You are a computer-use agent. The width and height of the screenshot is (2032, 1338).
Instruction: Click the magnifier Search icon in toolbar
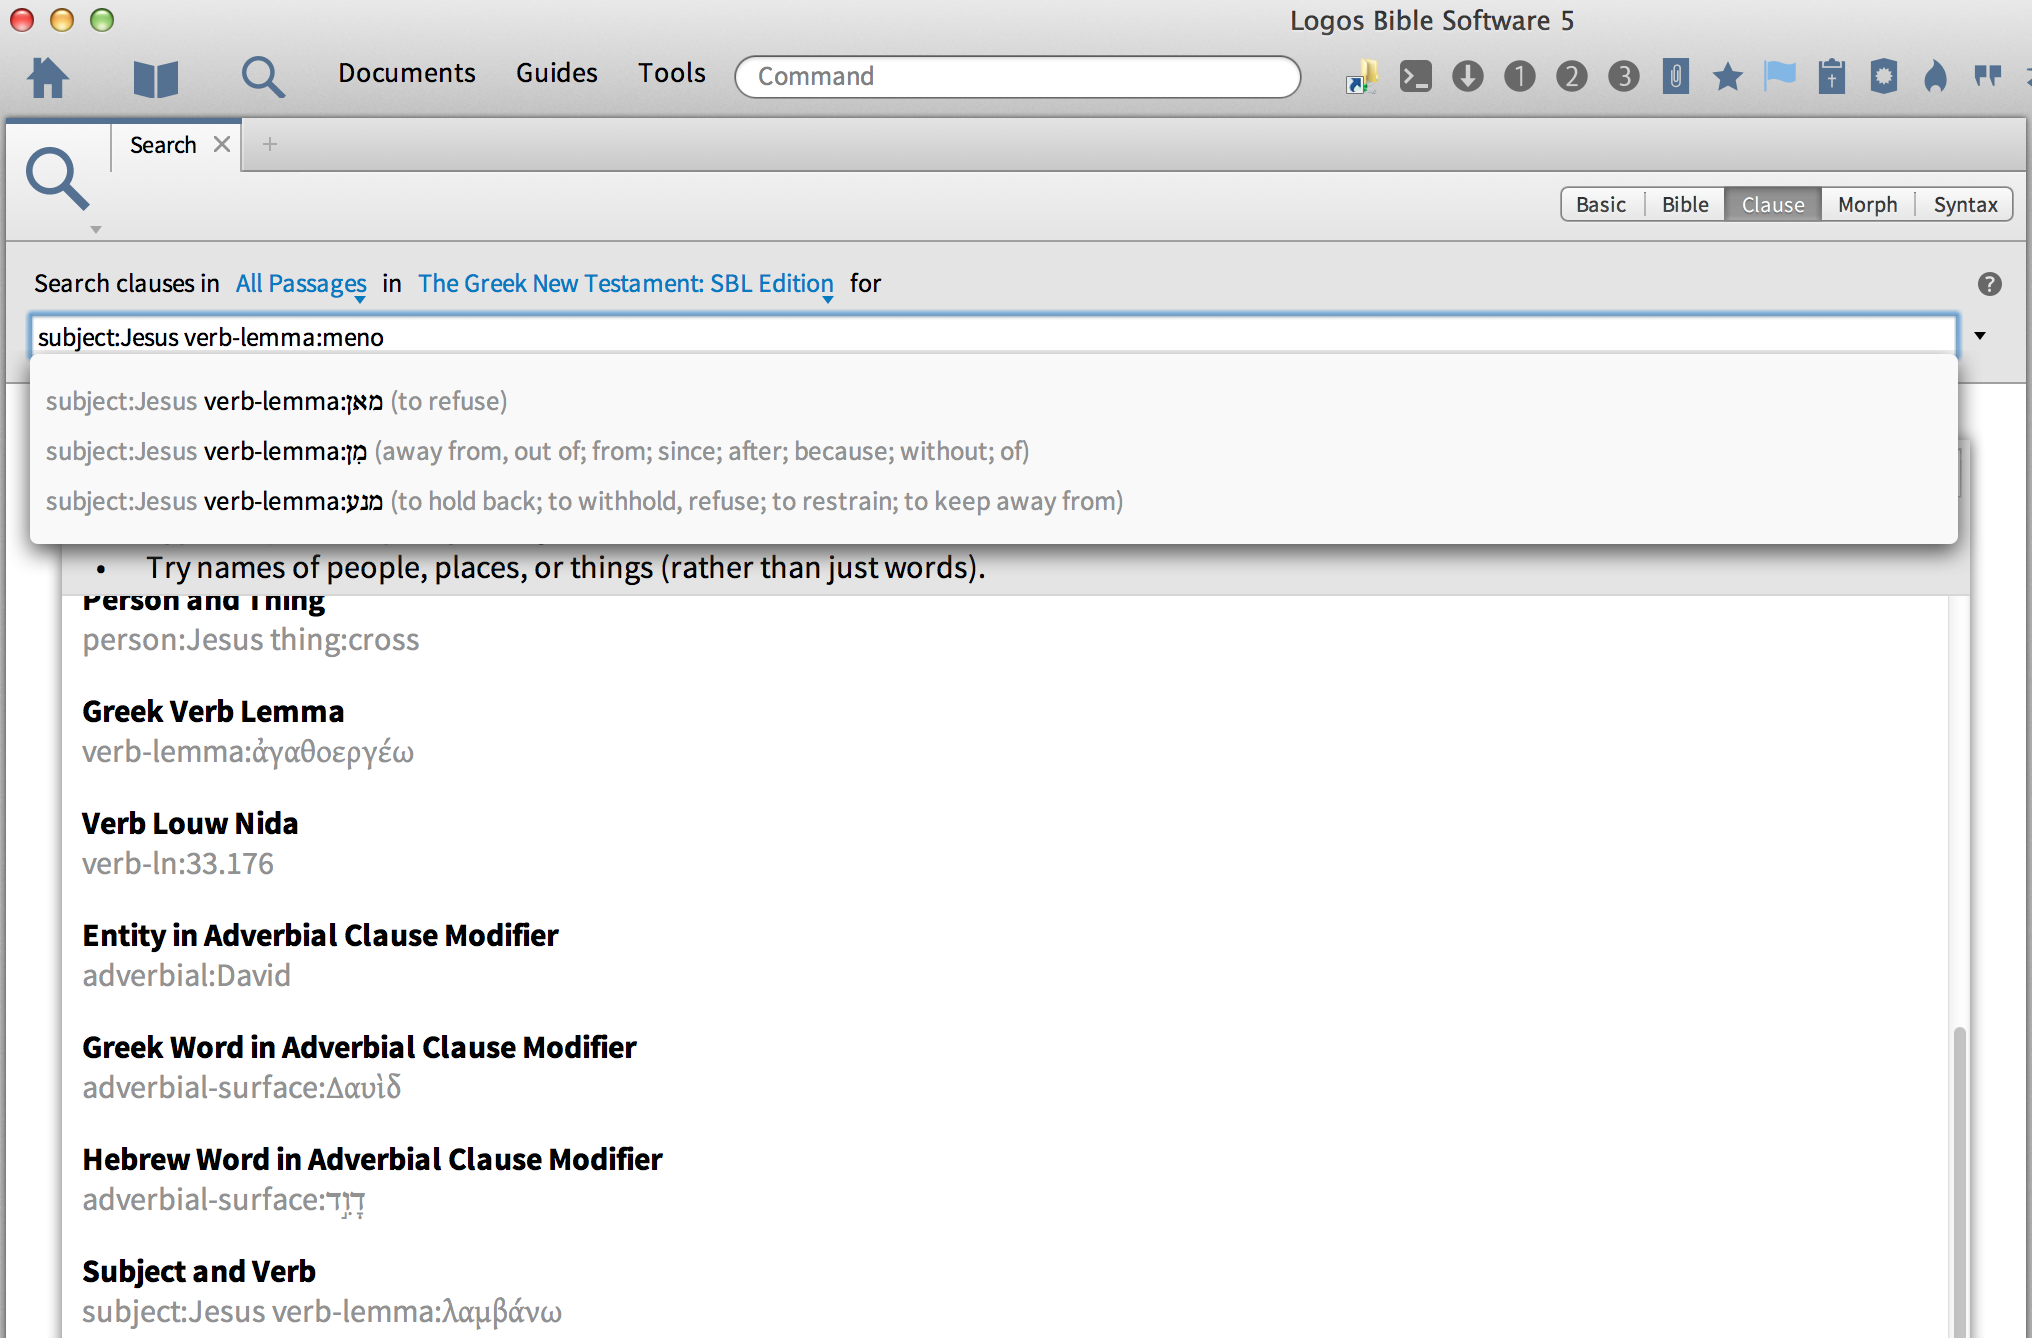click(262, 77)
